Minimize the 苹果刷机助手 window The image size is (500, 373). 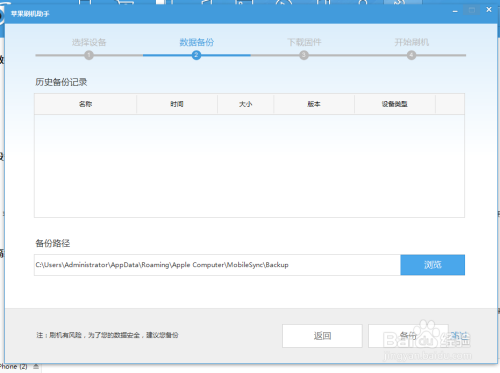click(455, 11)
